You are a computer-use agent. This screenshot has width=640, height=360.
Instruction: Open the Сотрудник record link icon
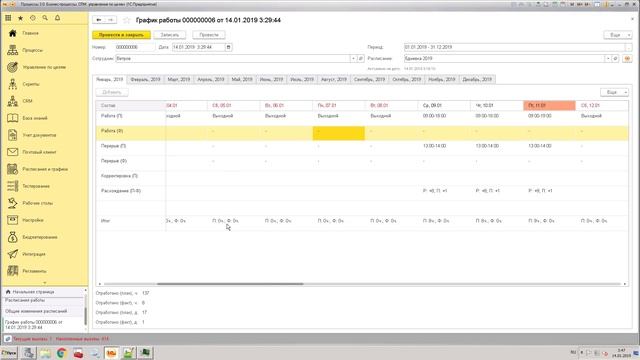coord(361,59)
